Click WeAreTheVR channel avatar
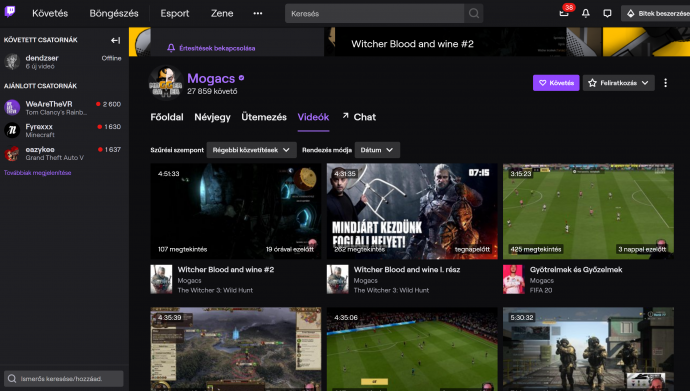Screen dimensions: 690x391 tap(12, 108)
